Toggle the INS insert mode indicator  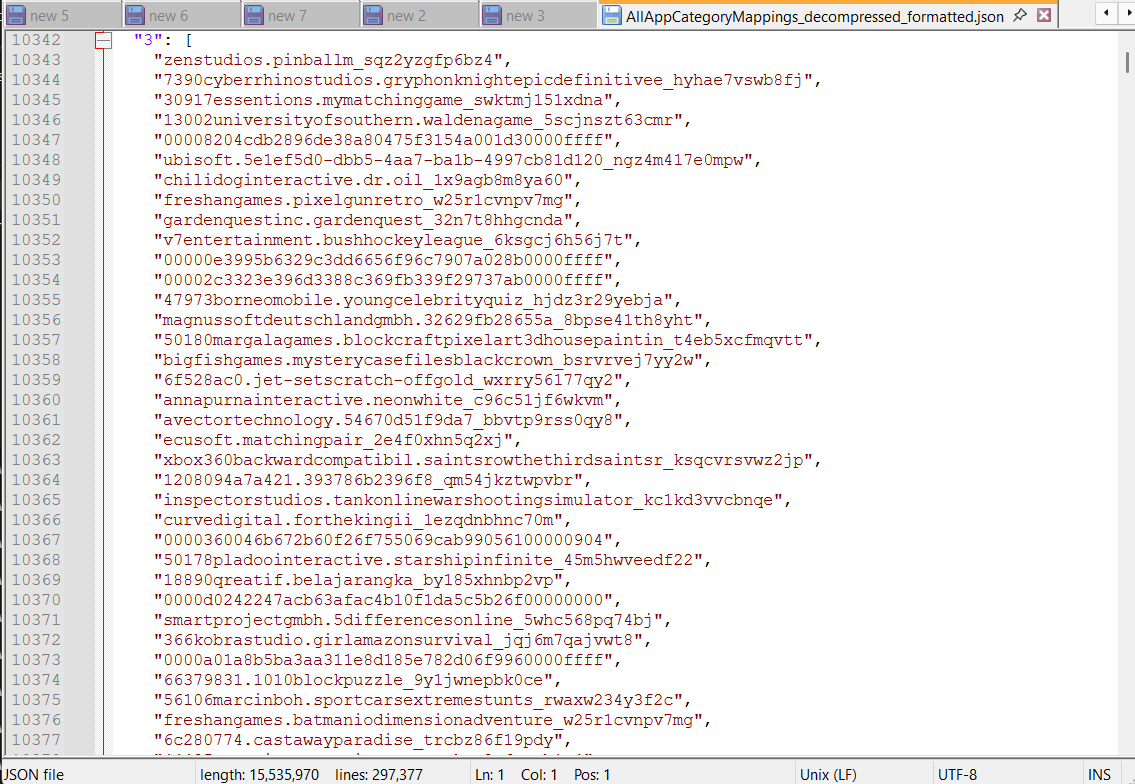coord(1099,775)
